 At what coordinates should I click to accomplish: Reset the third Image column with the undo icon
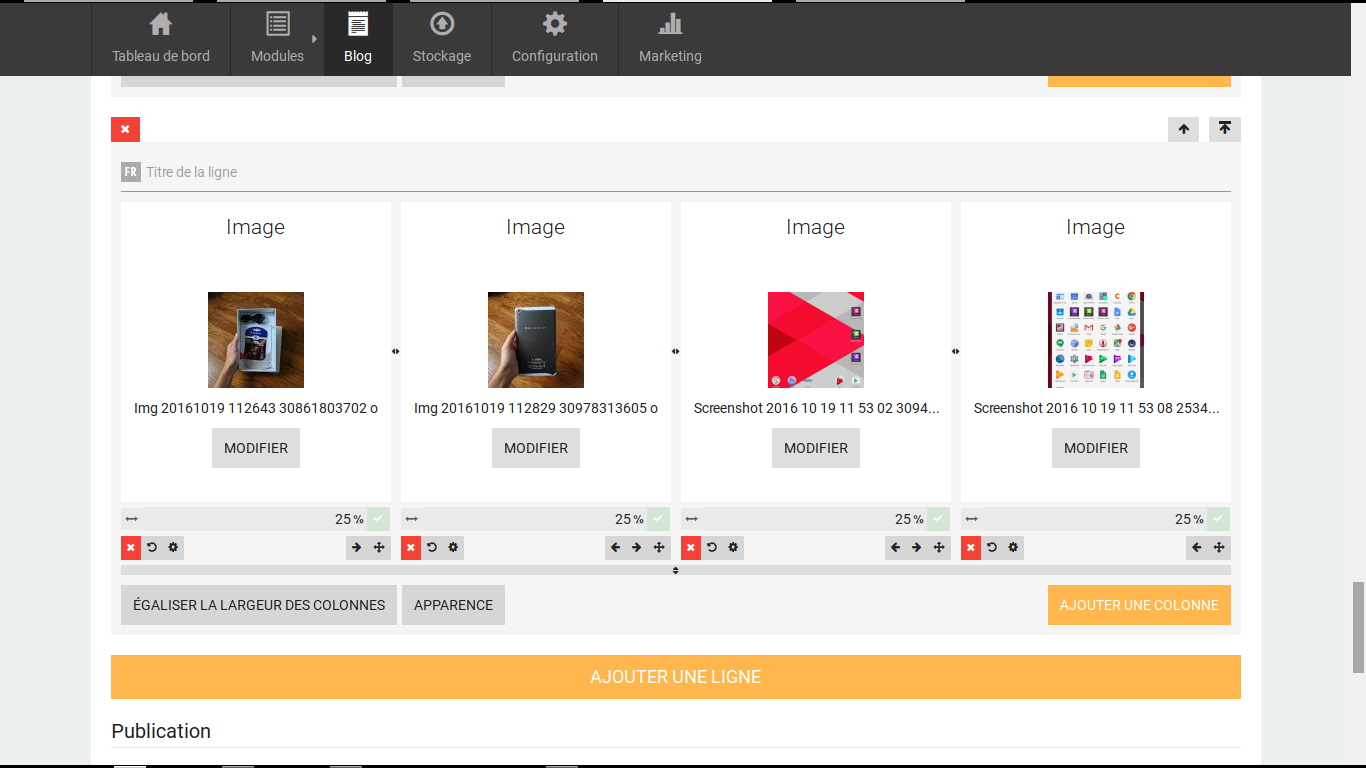(712, 548)
